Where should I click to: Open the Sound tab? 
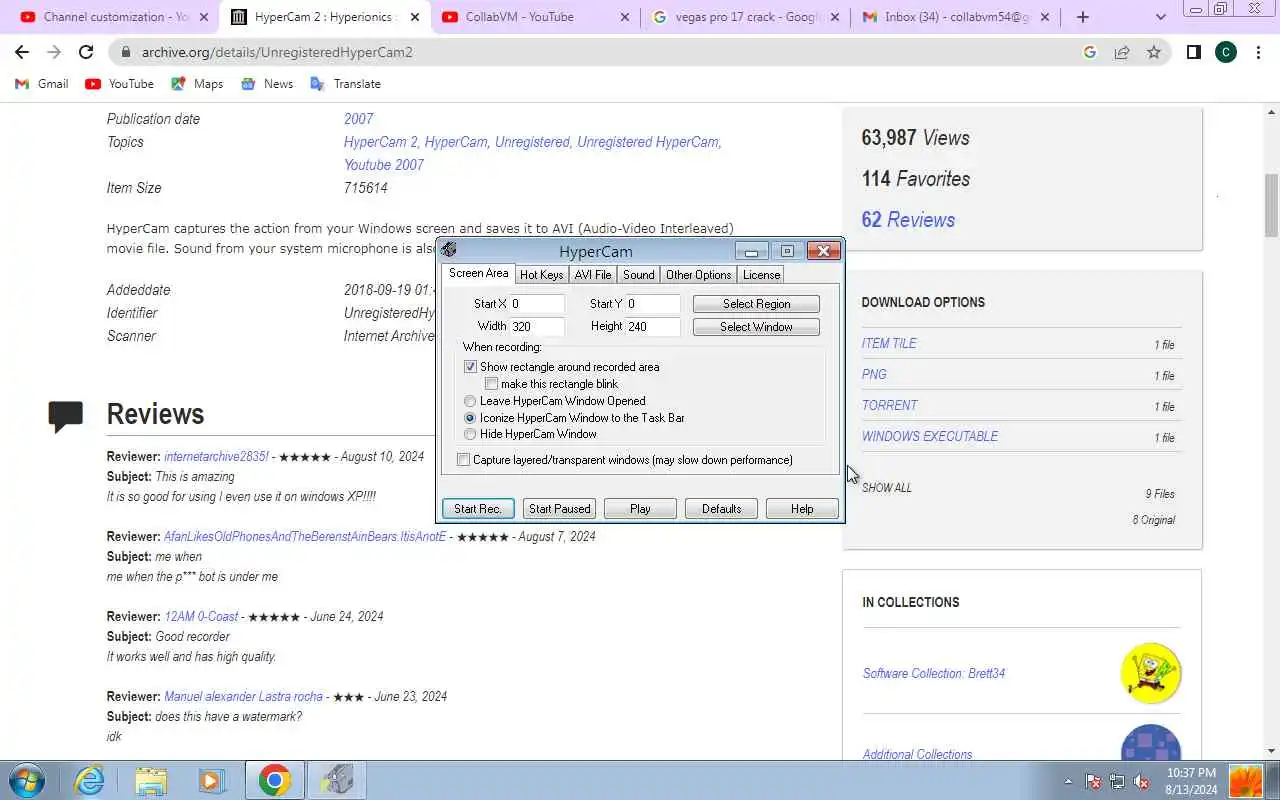pyautogui.click(x=638, y=275)
